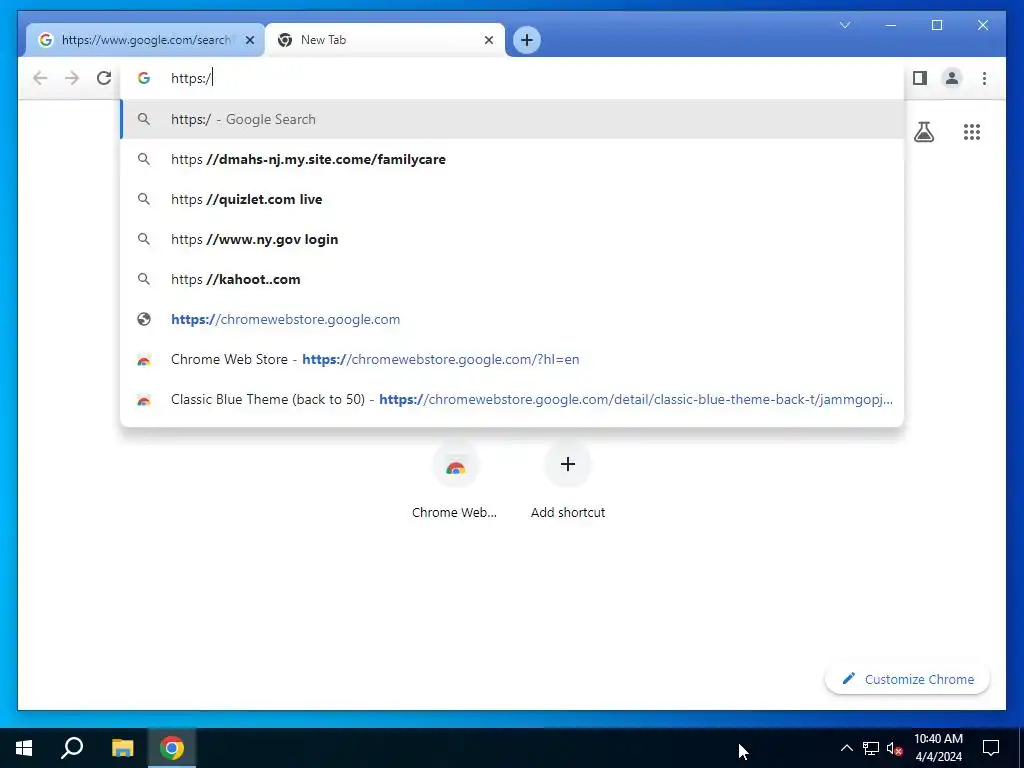Image resolution: width=1024 pixels, height=768 pixels.
Task: Open the Windows Start menu
Action: click(24, 748)
